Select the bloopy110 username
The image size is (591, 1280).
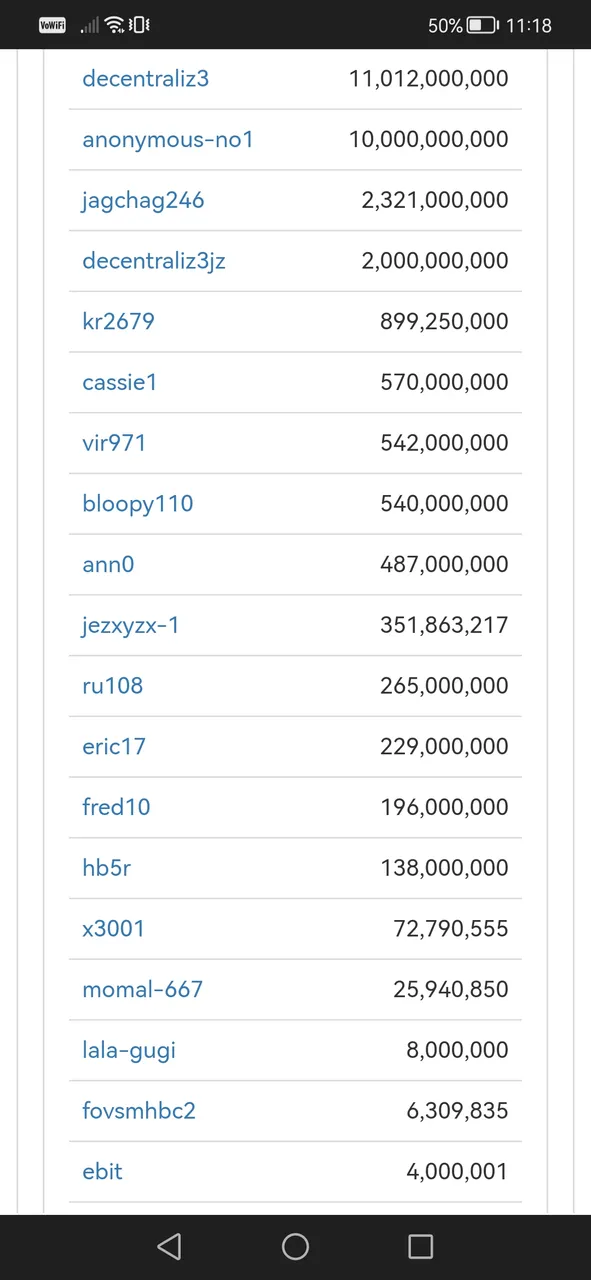click(138, 504)
